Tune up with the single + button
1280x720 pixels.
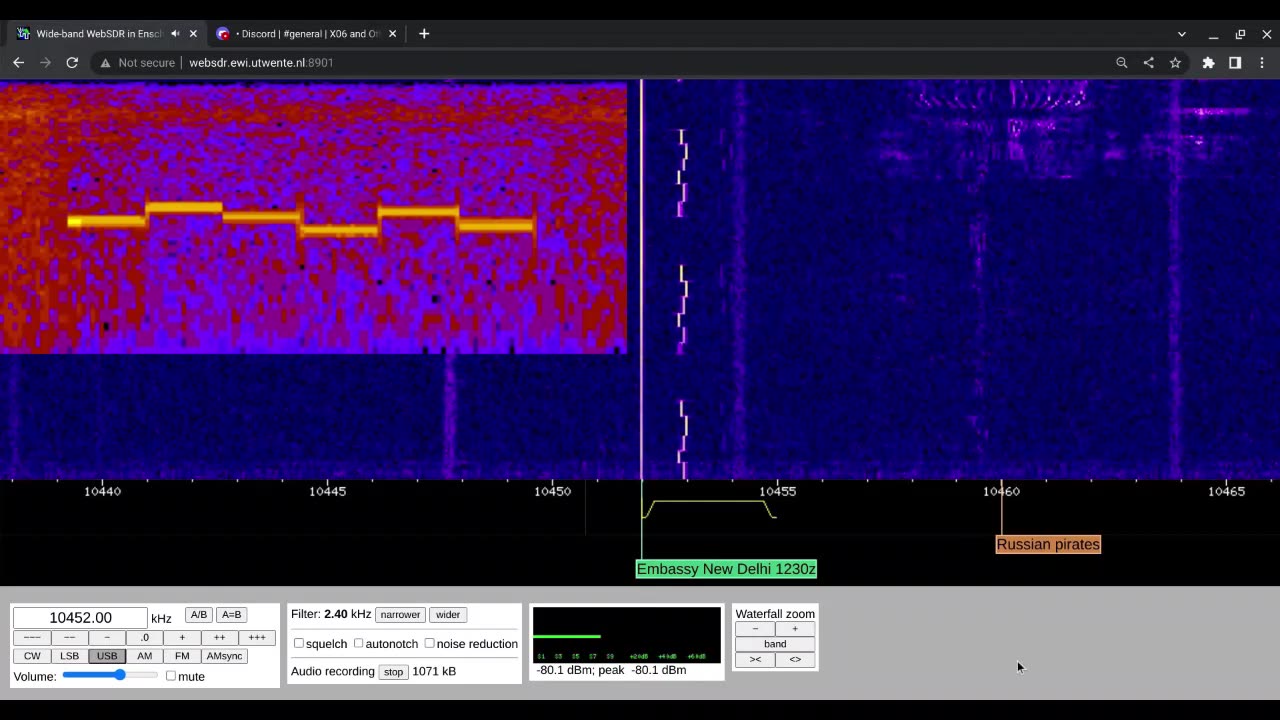(x=182, y=637)
